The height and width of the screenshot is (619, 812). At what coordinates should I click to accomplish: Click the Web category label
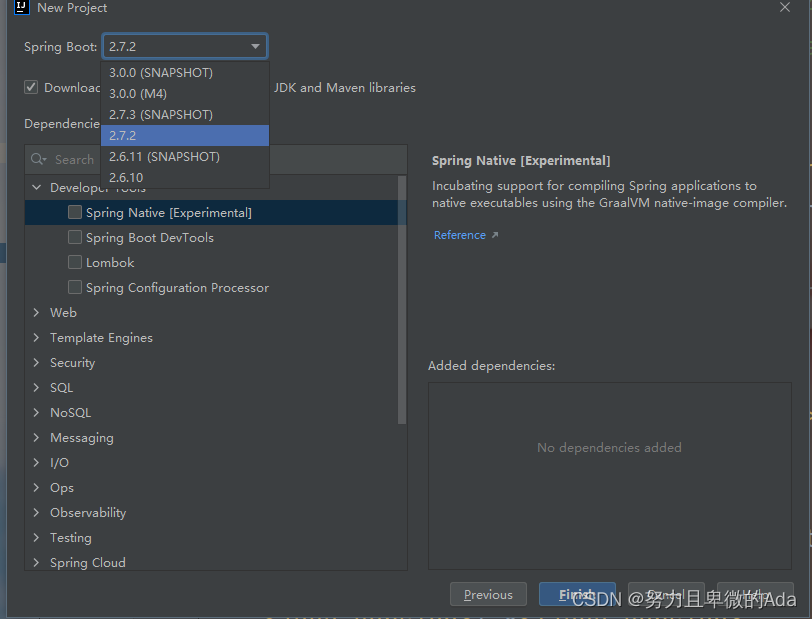63,313
